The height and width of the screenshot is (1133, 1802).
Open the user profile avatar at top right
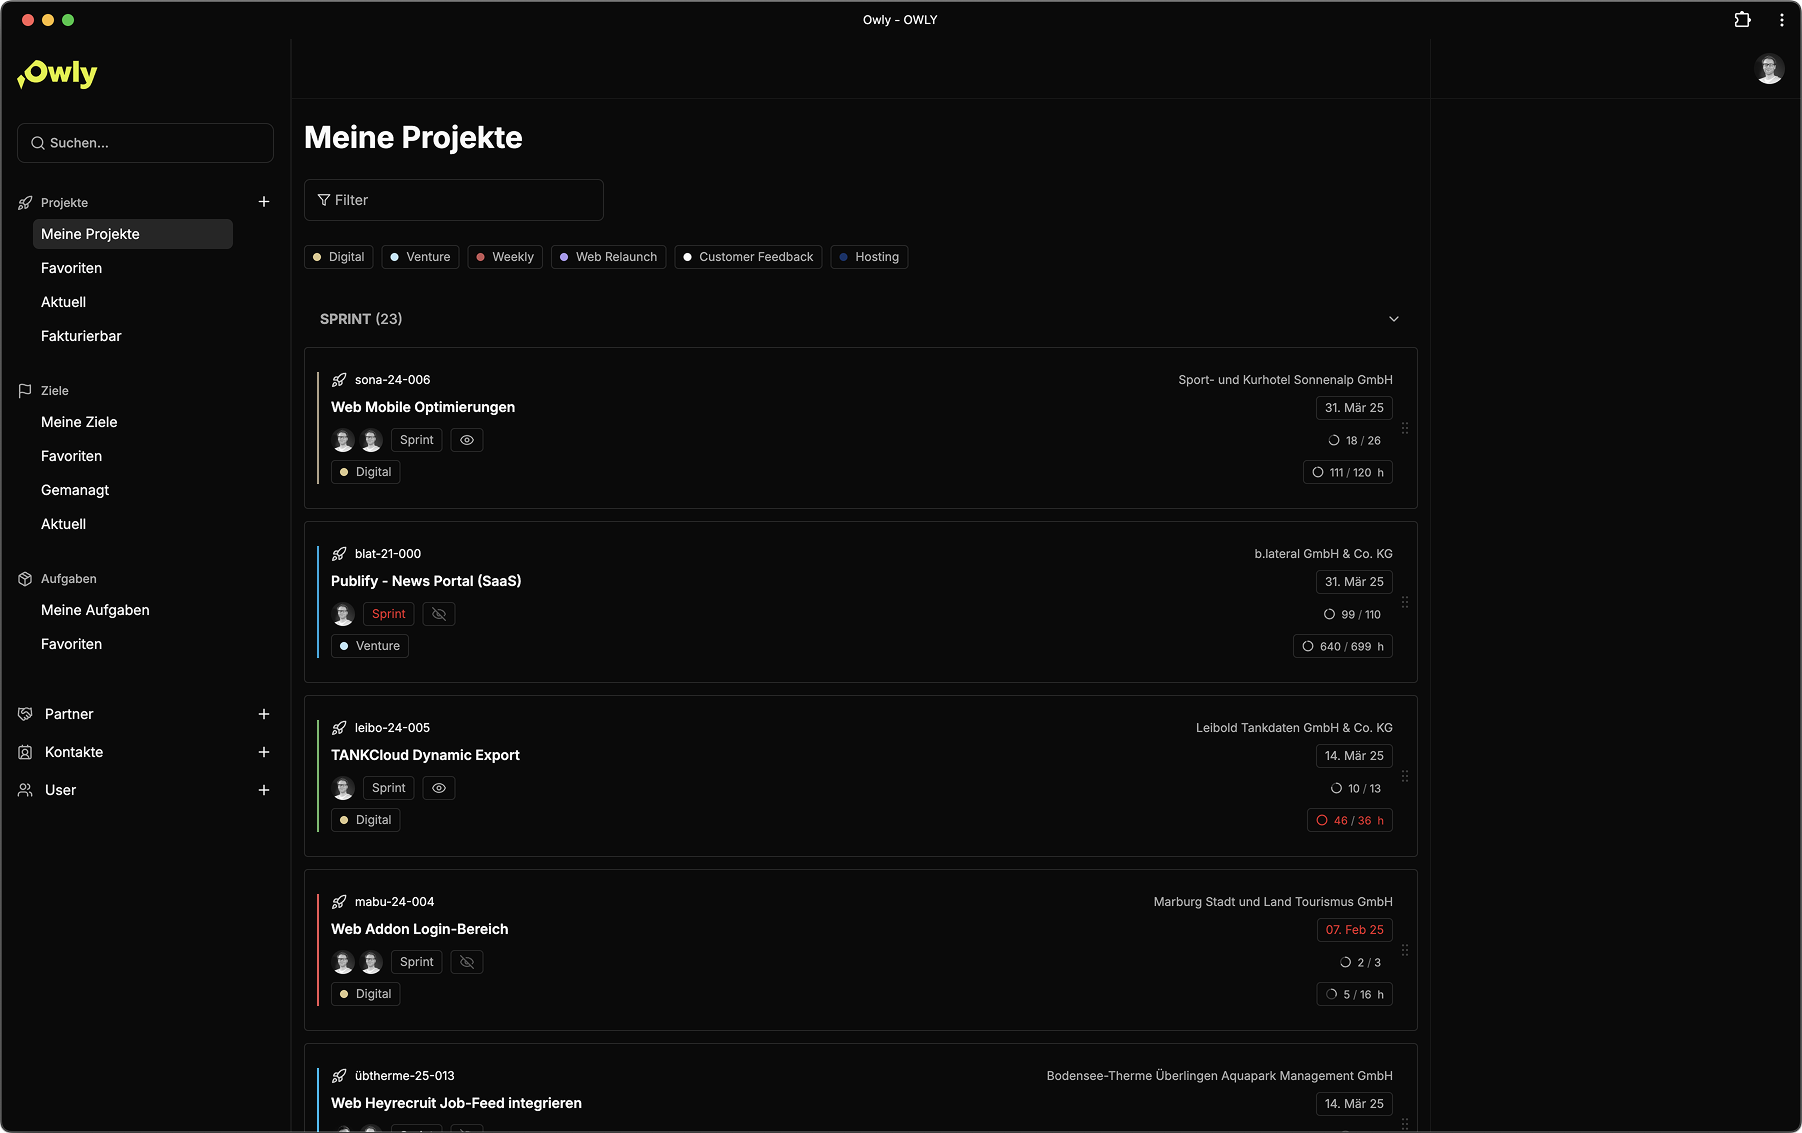coord(1769,69)
